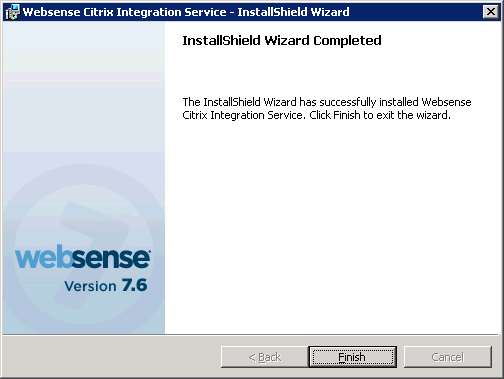This screenshot has width=504, height=379.
Task: Click the InstallShield Wizard Completed heading
Action: pyautogui.click(x=282, y=41)
